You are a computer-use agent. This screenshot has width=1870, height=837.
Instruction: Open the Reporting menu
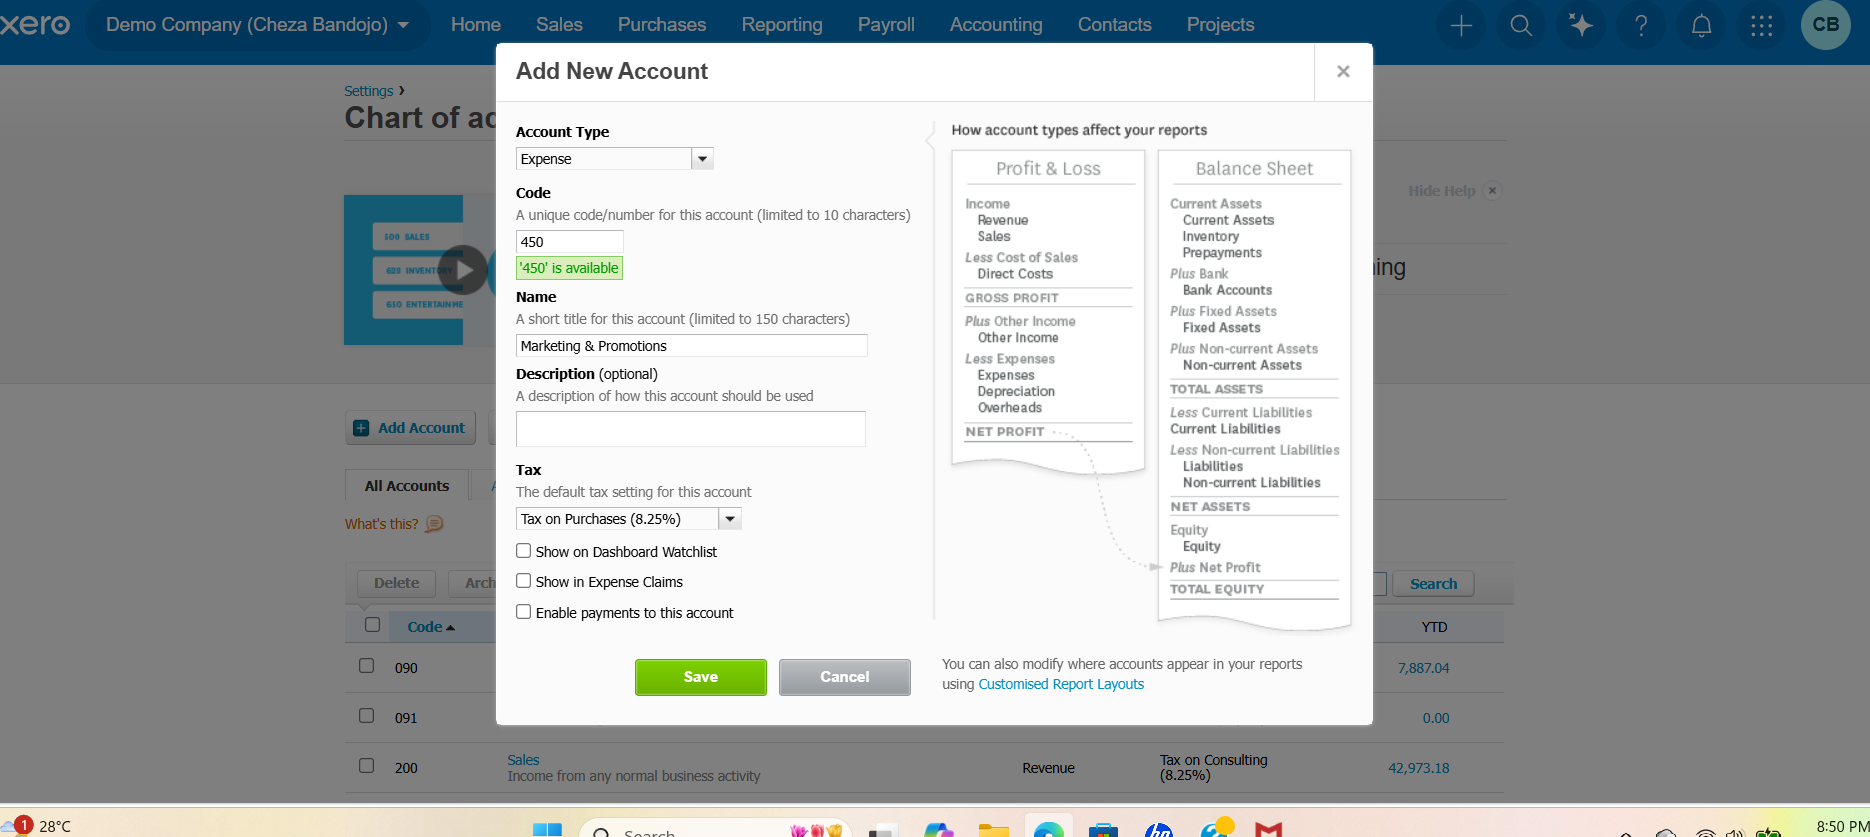click(782, 25)
